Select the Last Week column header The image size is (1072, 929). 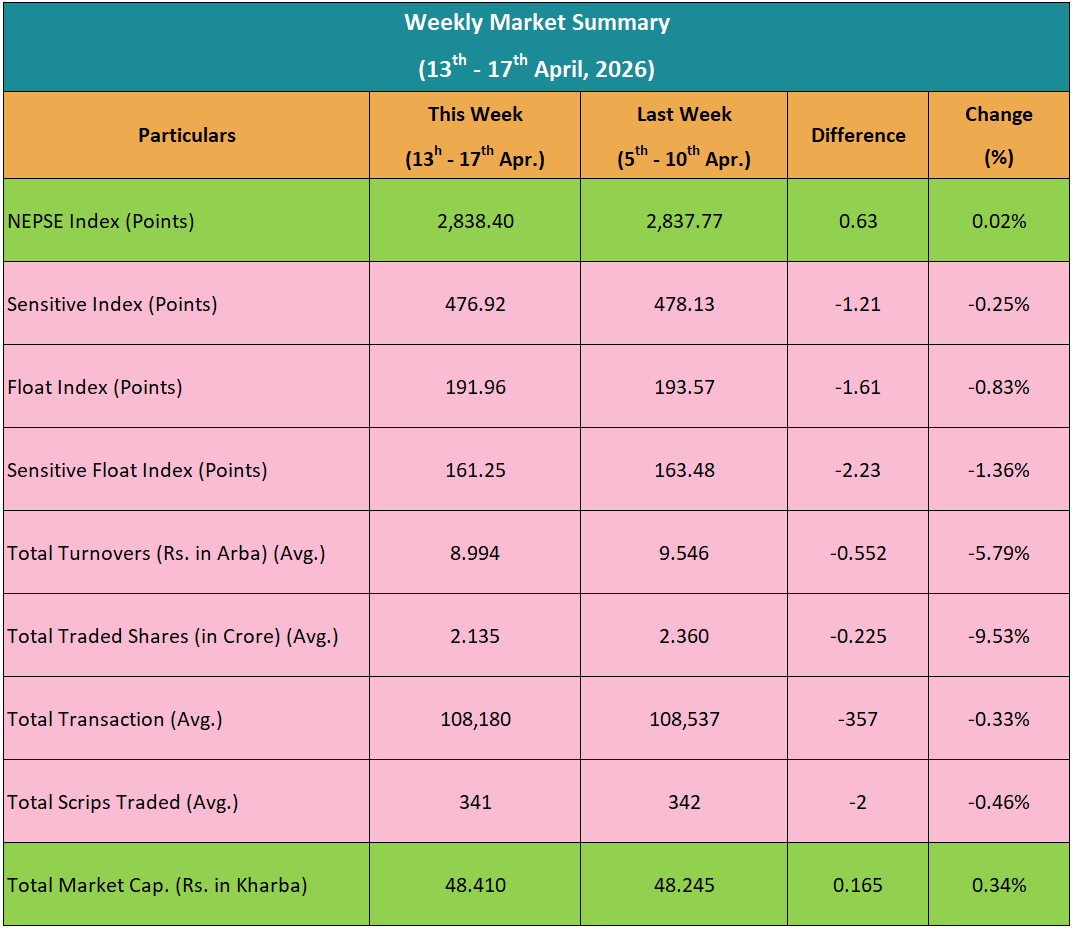(684, 135)
